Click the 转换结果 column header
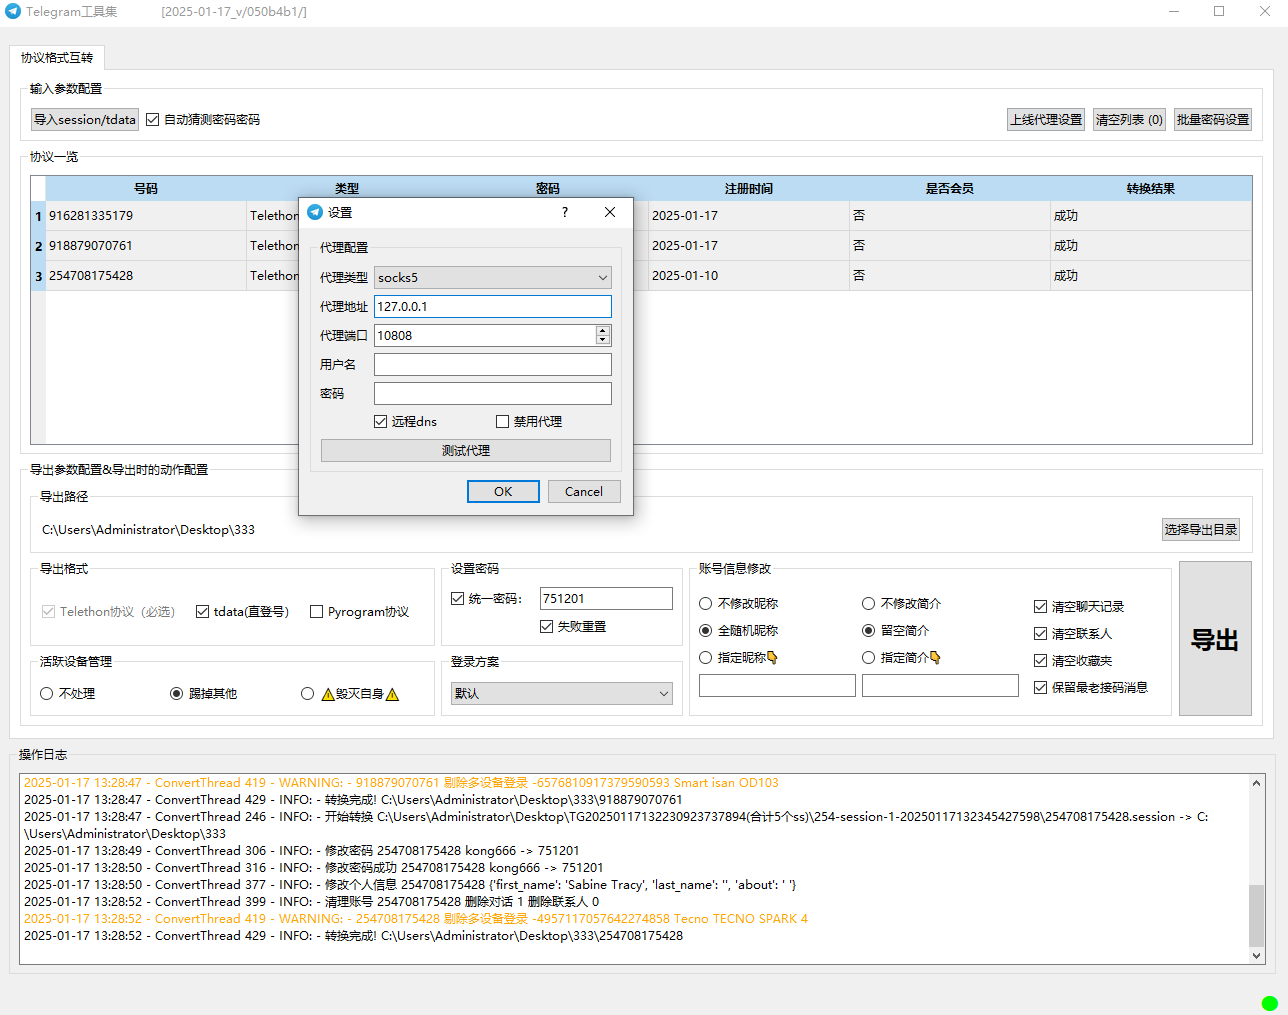This screenshot has height=1015, width=1288. coord(1151,189)
